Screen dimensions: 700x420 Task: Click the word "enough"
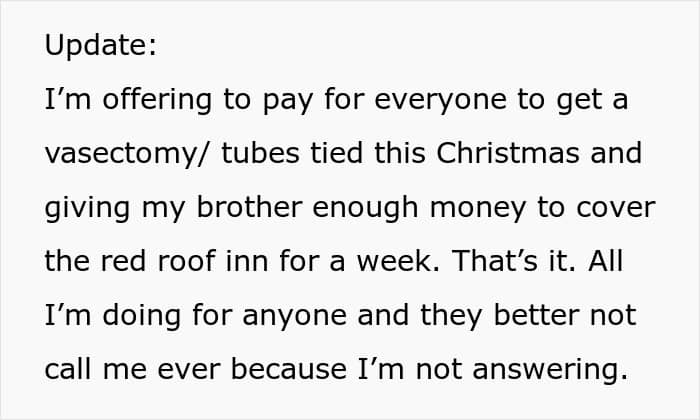tap(365, 210)
